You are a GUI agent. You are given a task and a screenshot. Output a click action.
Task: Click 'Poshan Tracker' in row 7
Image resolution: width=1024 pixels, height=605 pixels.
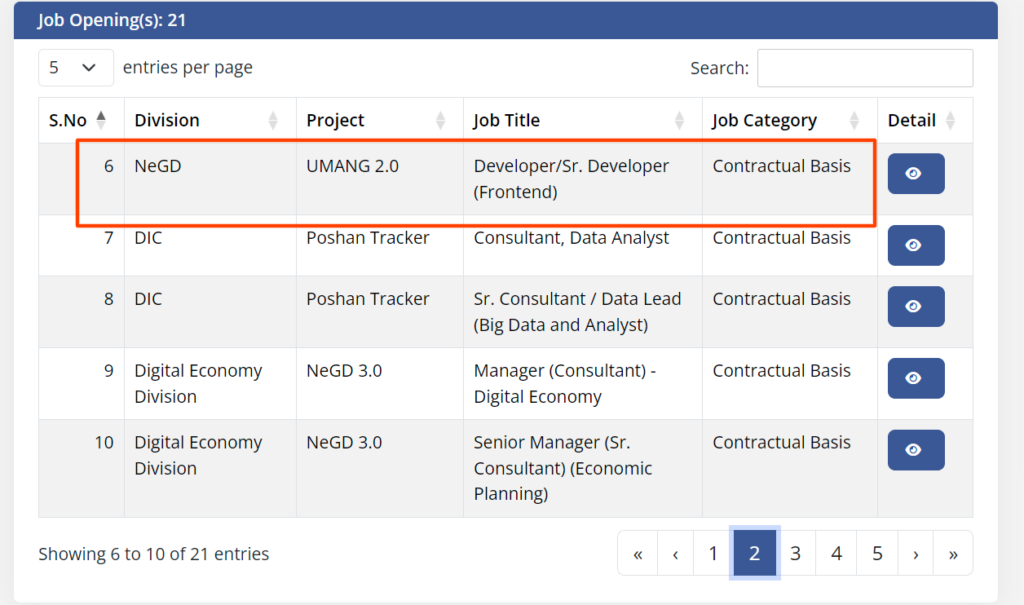click(368, 238)
